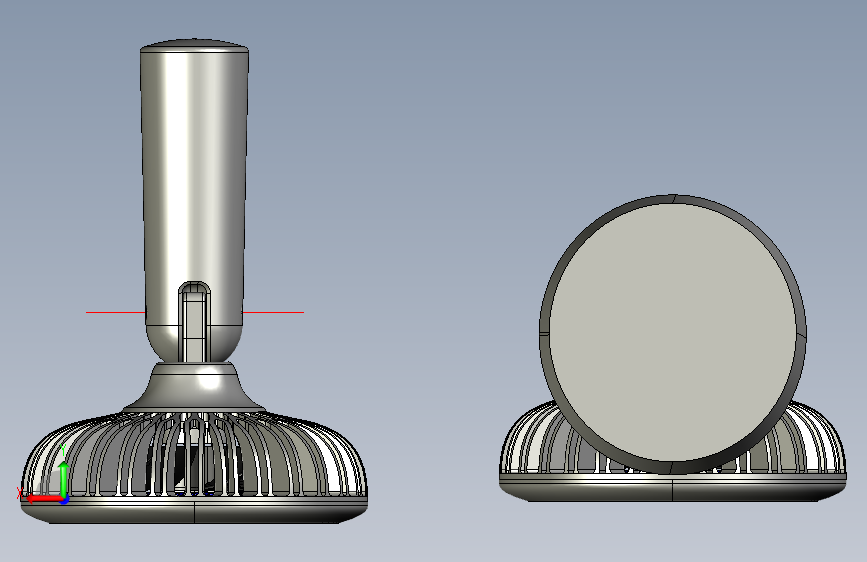Click the blue origin dot of the triad
The width and height of the screenshot is (867, 562).
click(65, 501)
